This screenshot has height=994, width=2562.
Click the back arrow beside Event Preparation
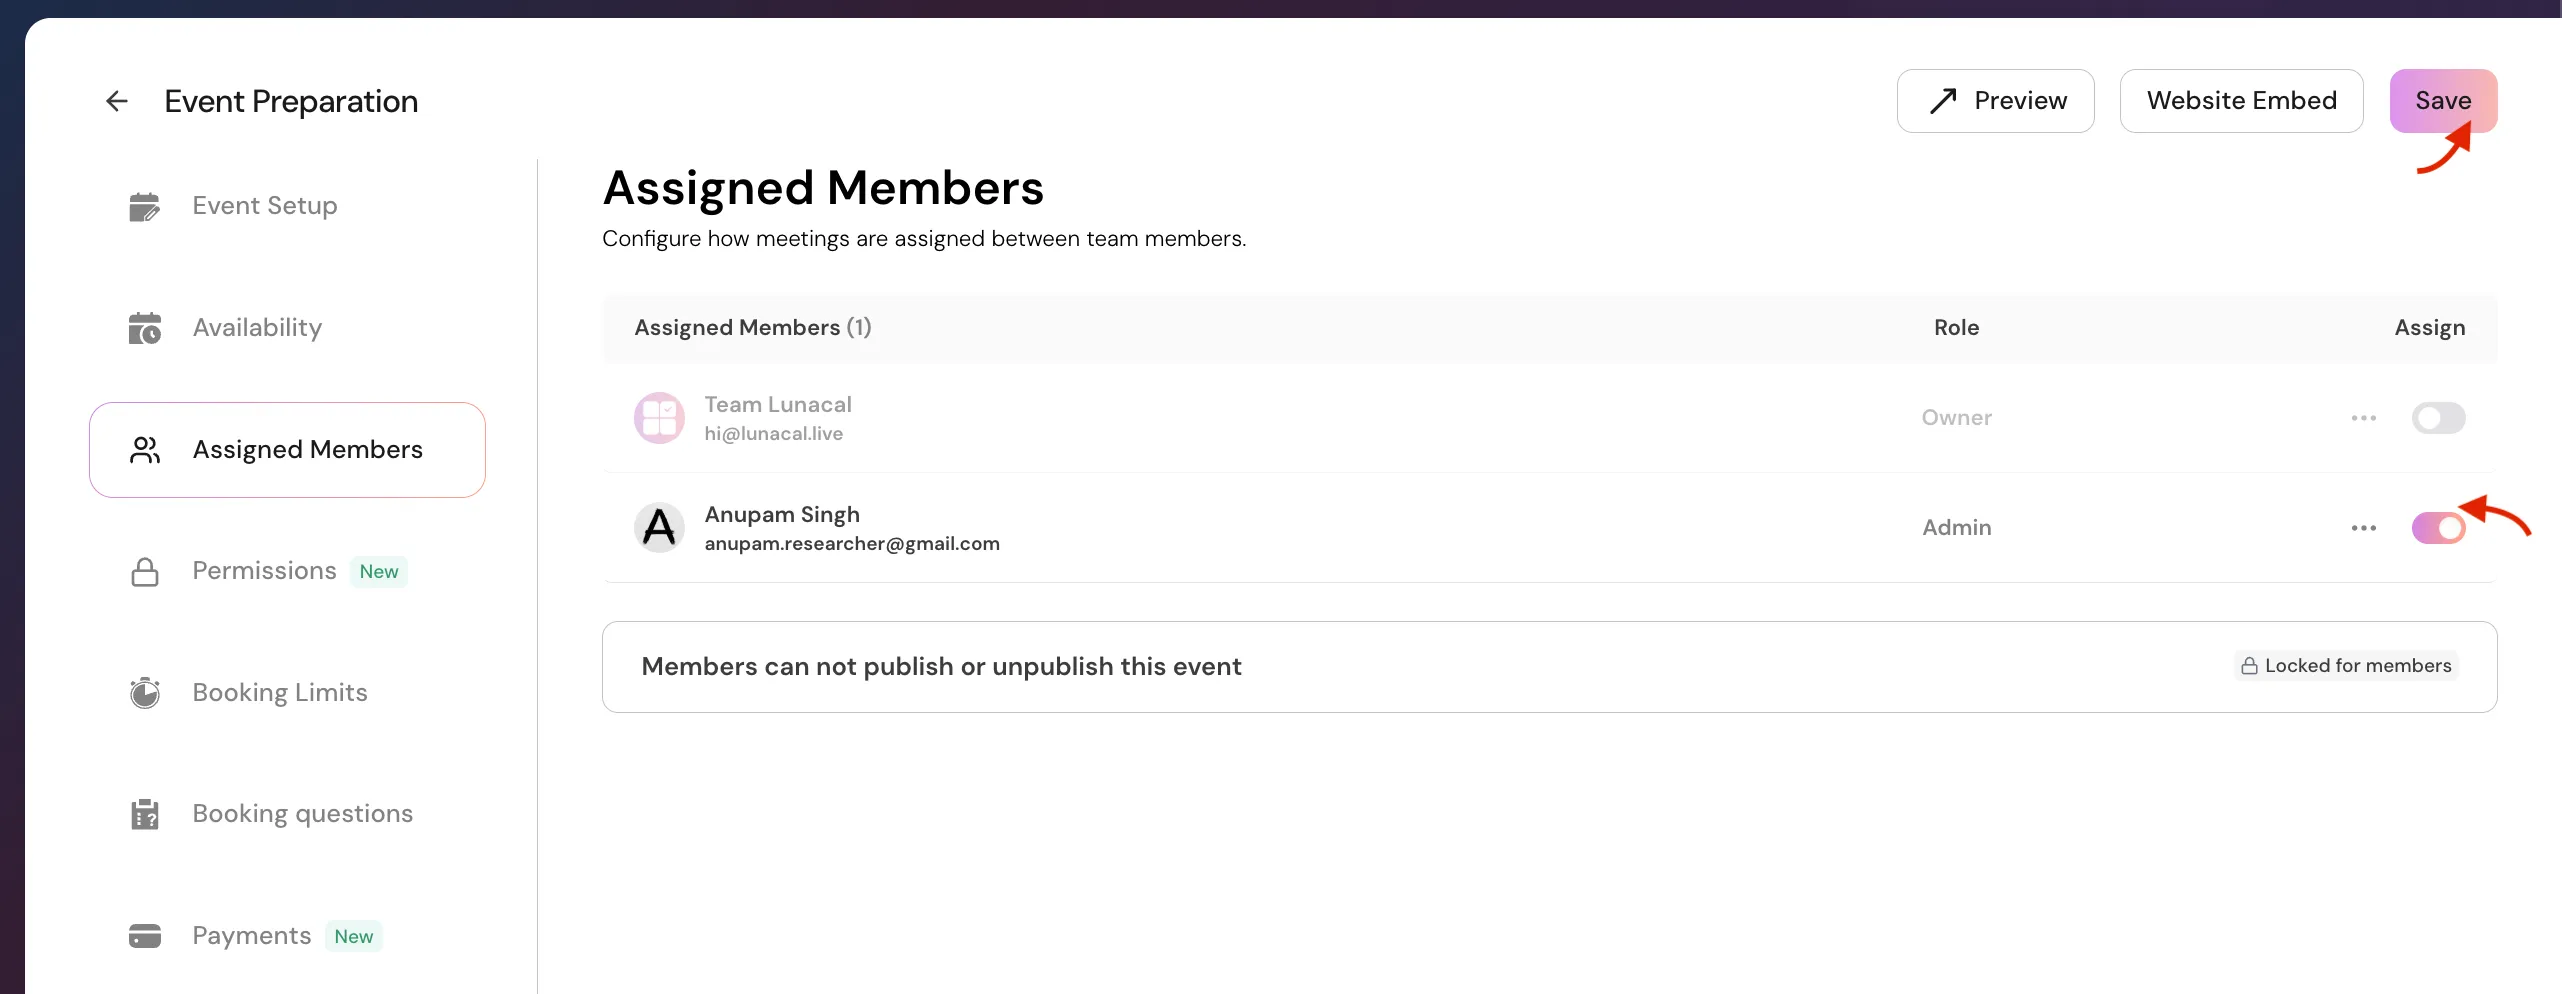pos(117,101)
